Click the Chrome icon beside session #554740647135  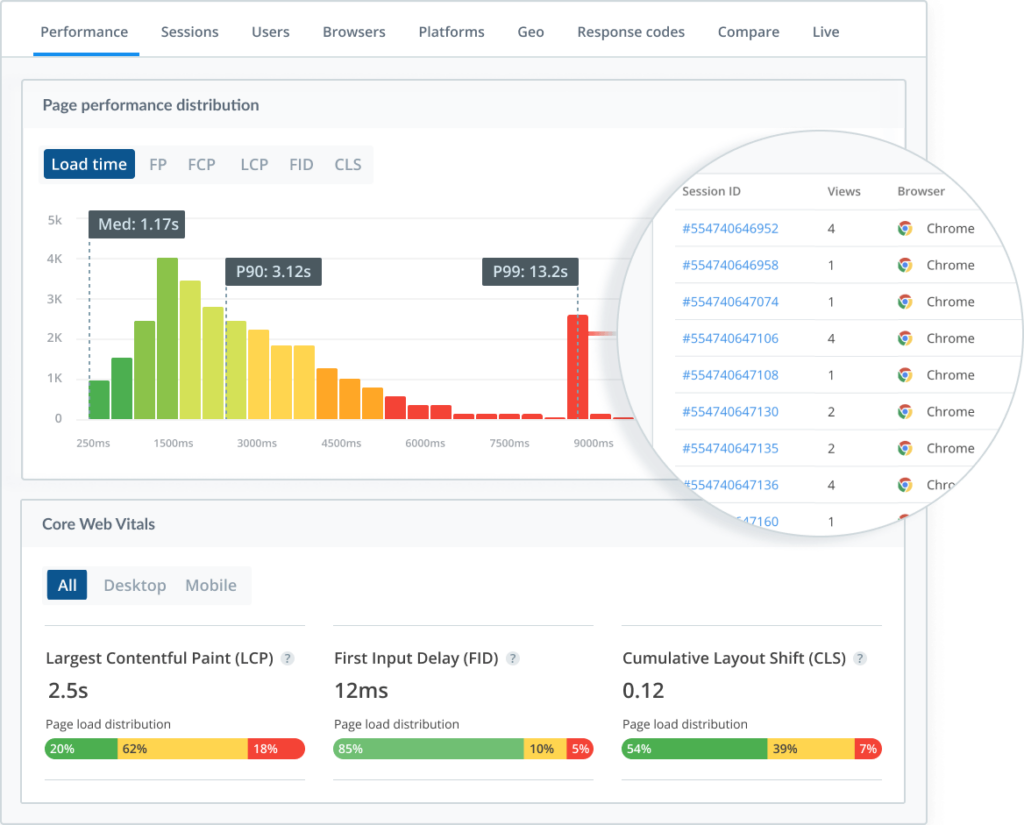coord(904,448)
